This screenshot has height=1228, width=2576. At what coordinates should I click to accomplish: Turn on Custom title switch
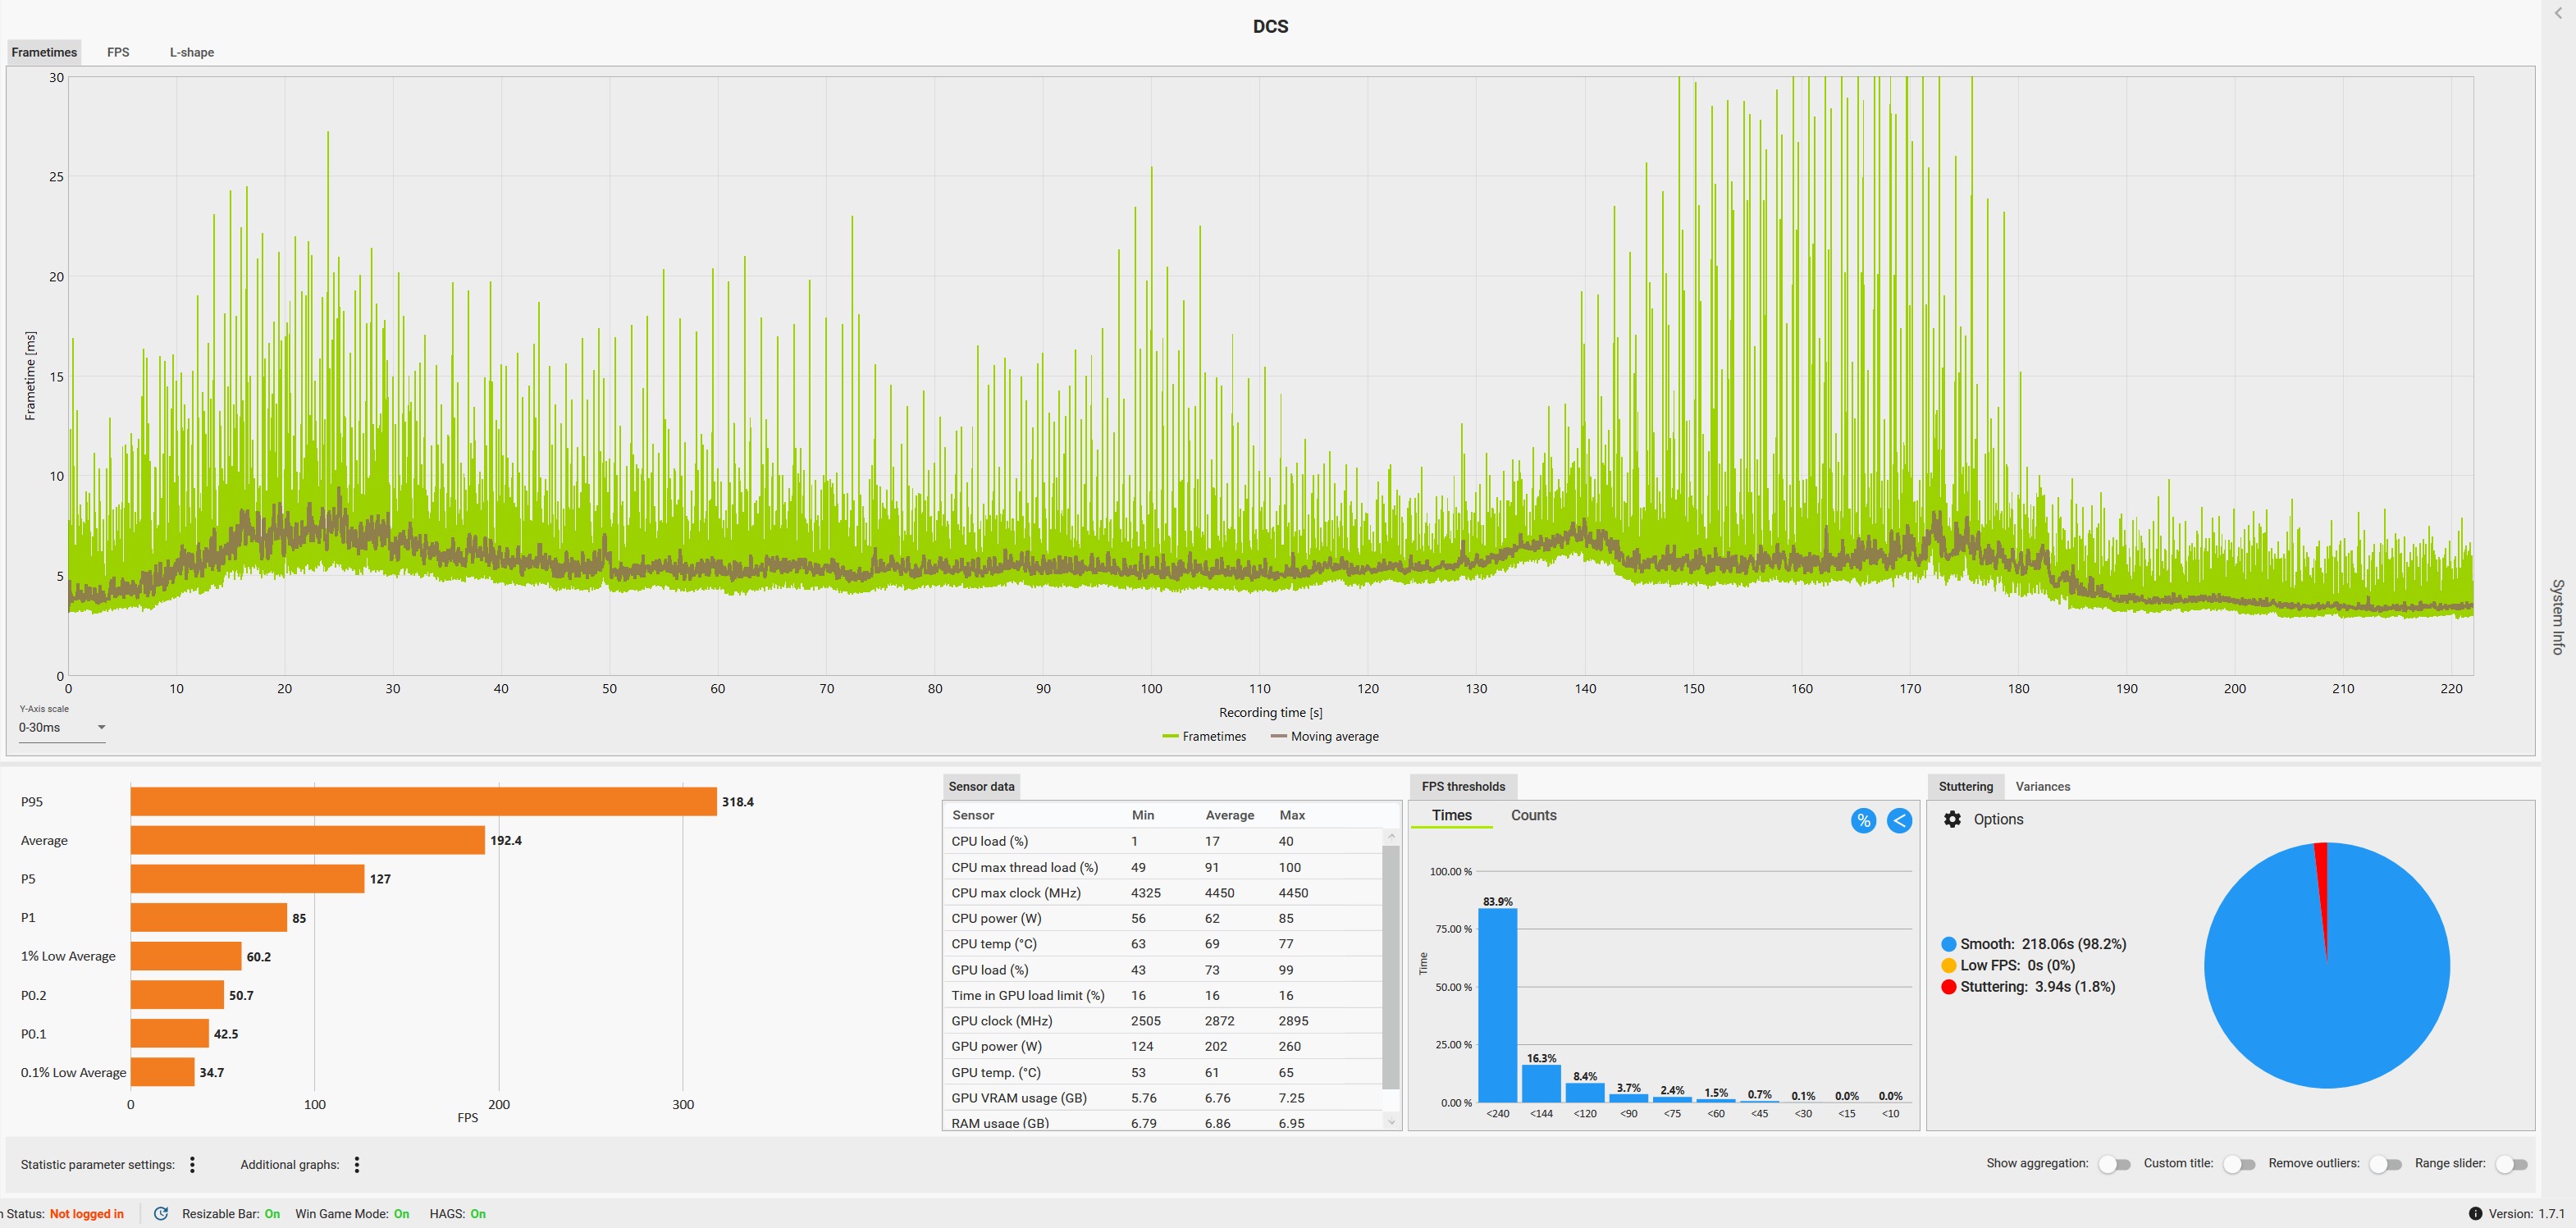[2238, 1164]
